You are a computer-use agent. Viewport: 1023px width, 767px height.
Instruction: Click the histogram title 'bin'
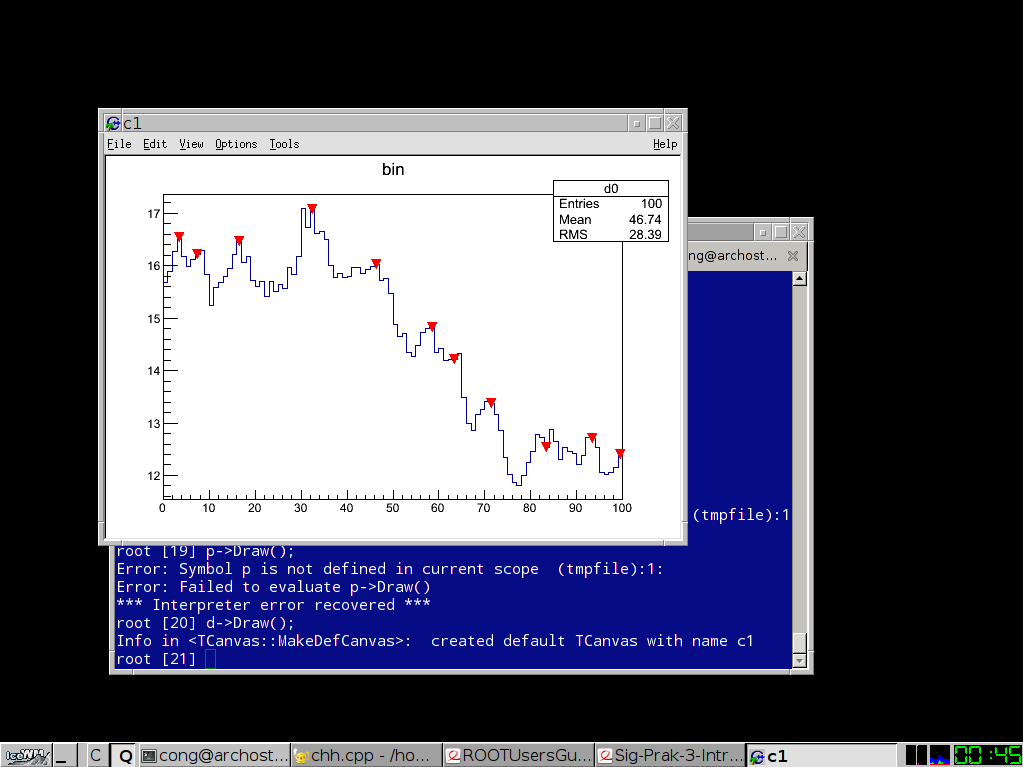click(x=393, y=170)
